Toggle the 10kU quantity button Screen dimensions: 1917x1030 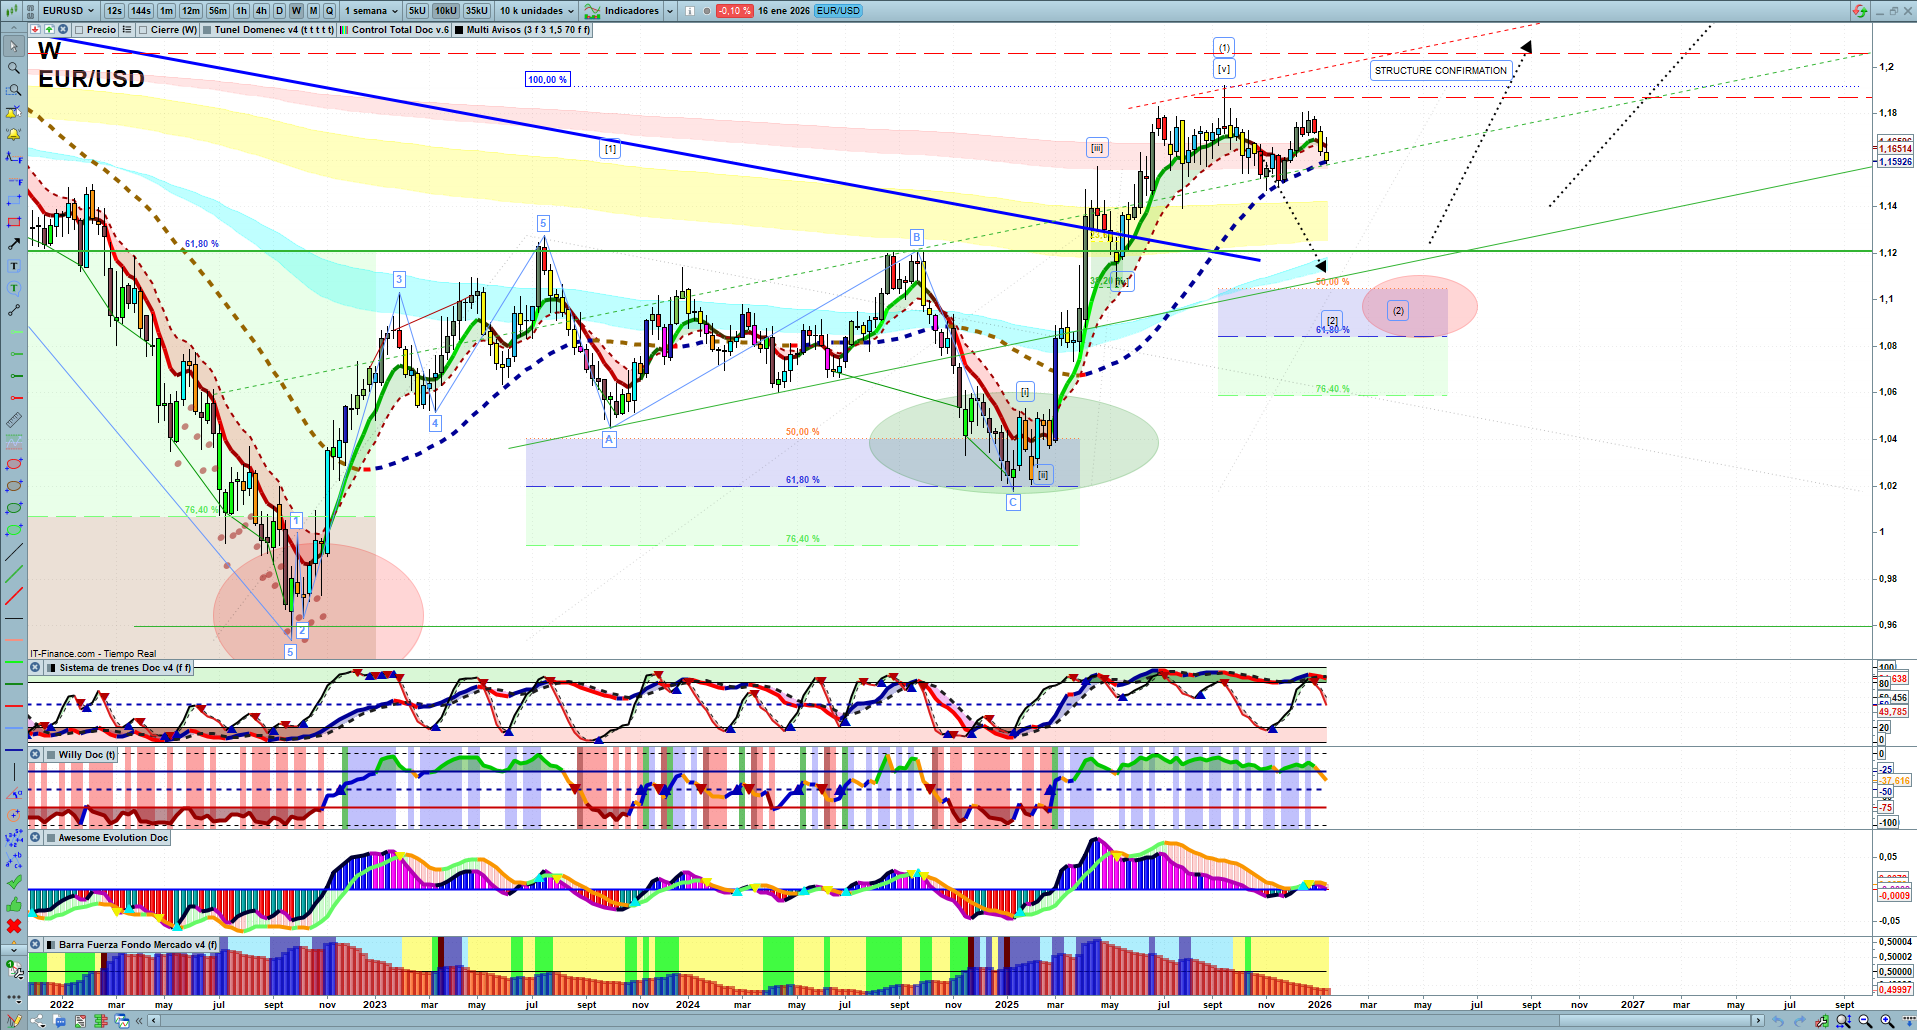point(446,11)
